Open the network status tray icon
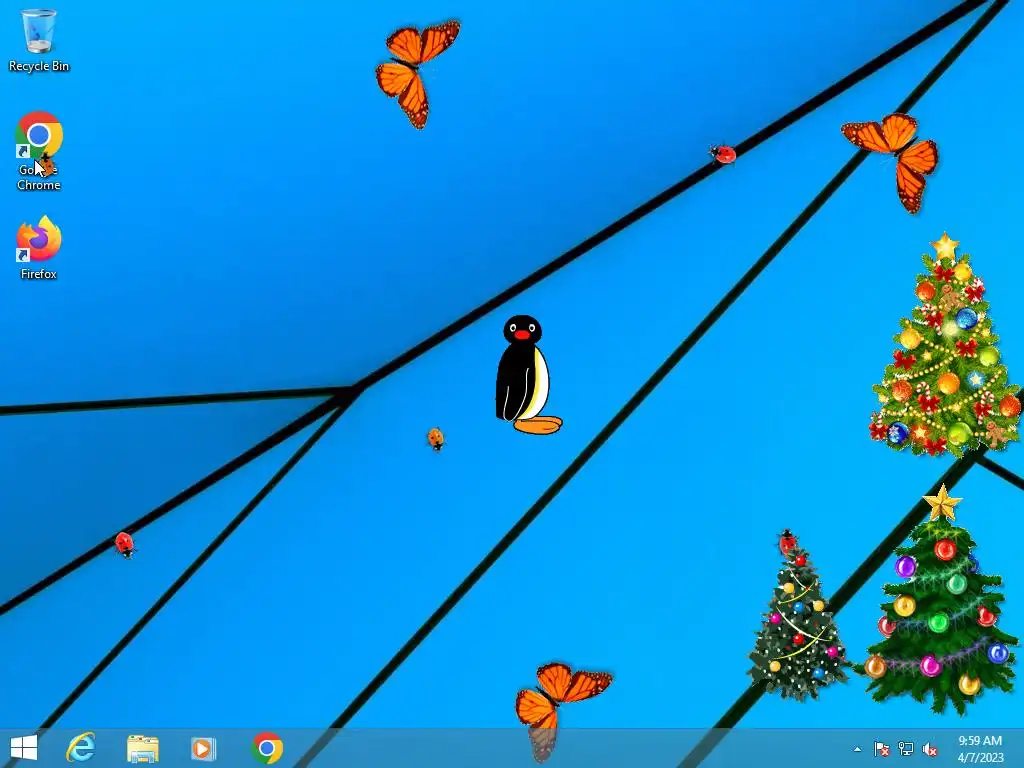The width and height of the screenshot is (1024, 768). point(906,749)
